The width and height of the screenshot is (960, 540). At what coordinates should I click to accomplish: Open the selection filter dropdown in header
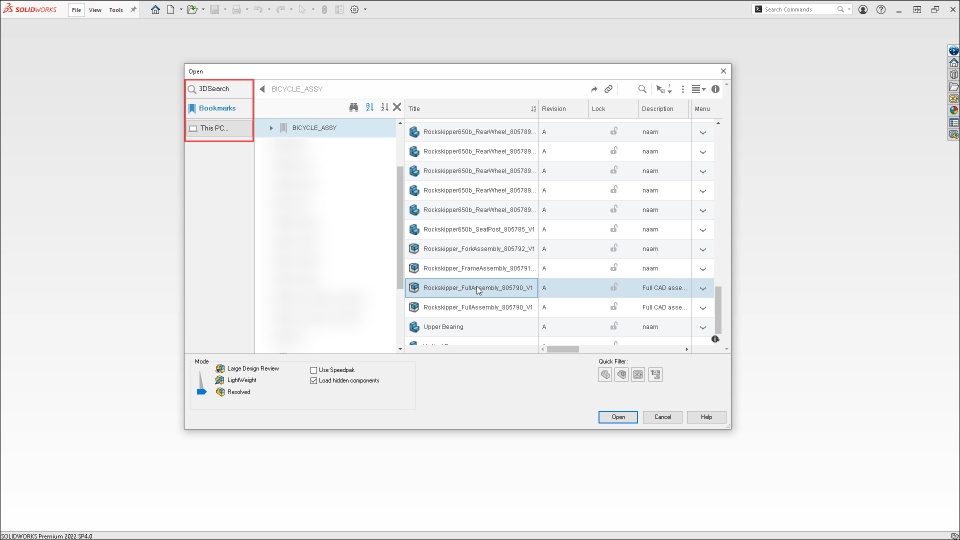click(x=664, y=89)
